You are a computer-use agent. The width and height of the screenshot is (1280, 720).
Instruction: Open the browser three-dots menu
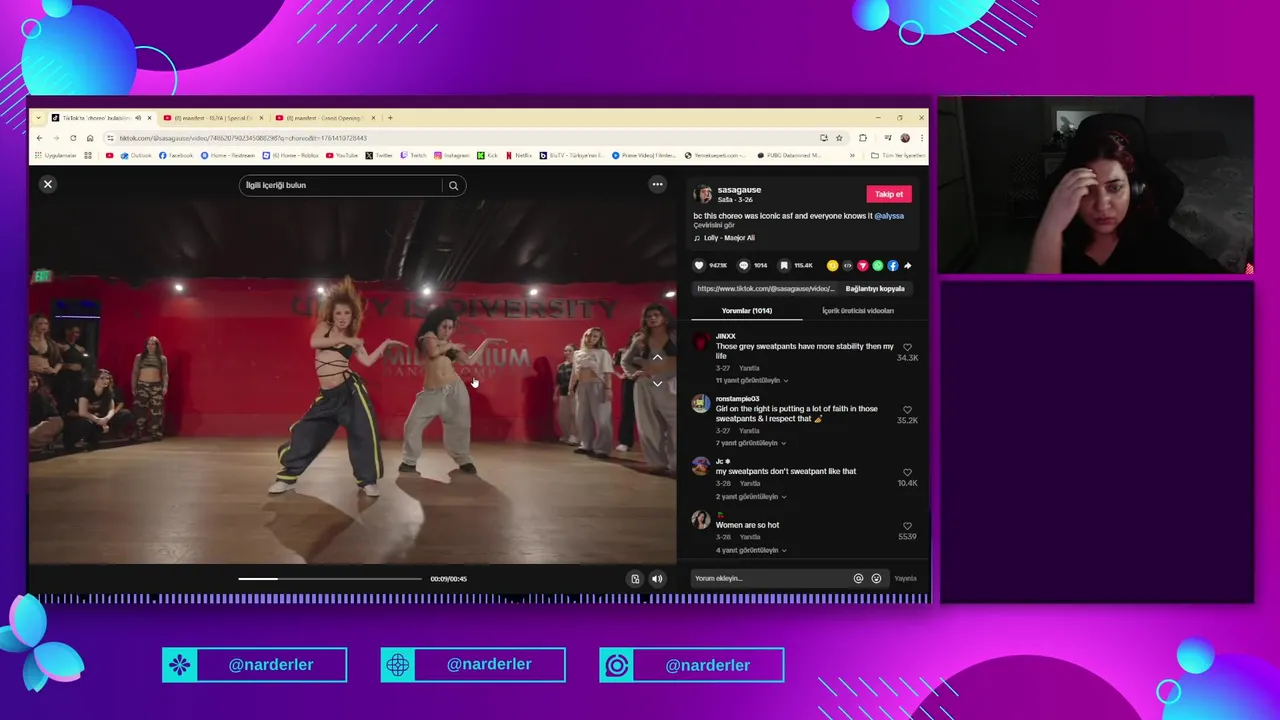click(x=921, y=138)
